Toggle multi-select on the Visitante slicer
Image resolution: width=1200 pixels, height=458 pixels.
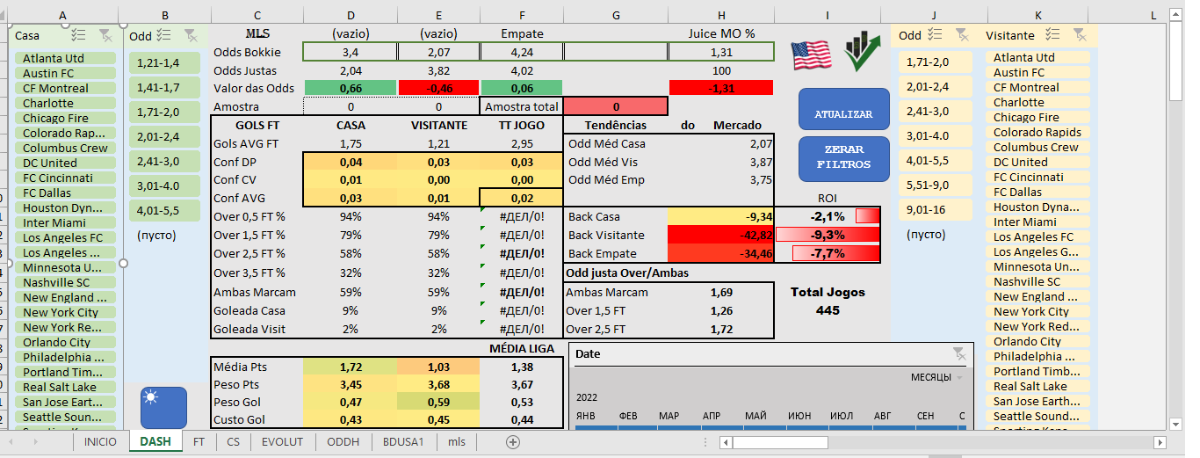1053,35
